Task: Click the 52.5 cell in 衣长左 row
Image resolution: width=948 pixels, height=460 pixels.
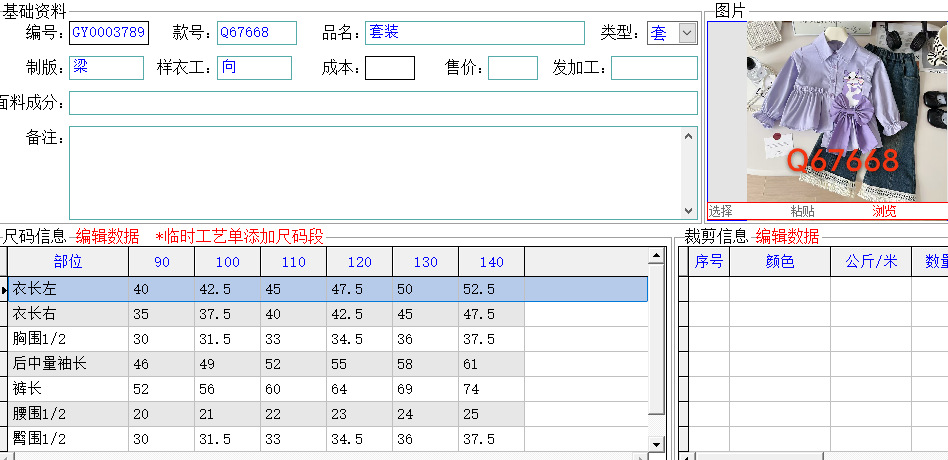Action: click(492, 290)
